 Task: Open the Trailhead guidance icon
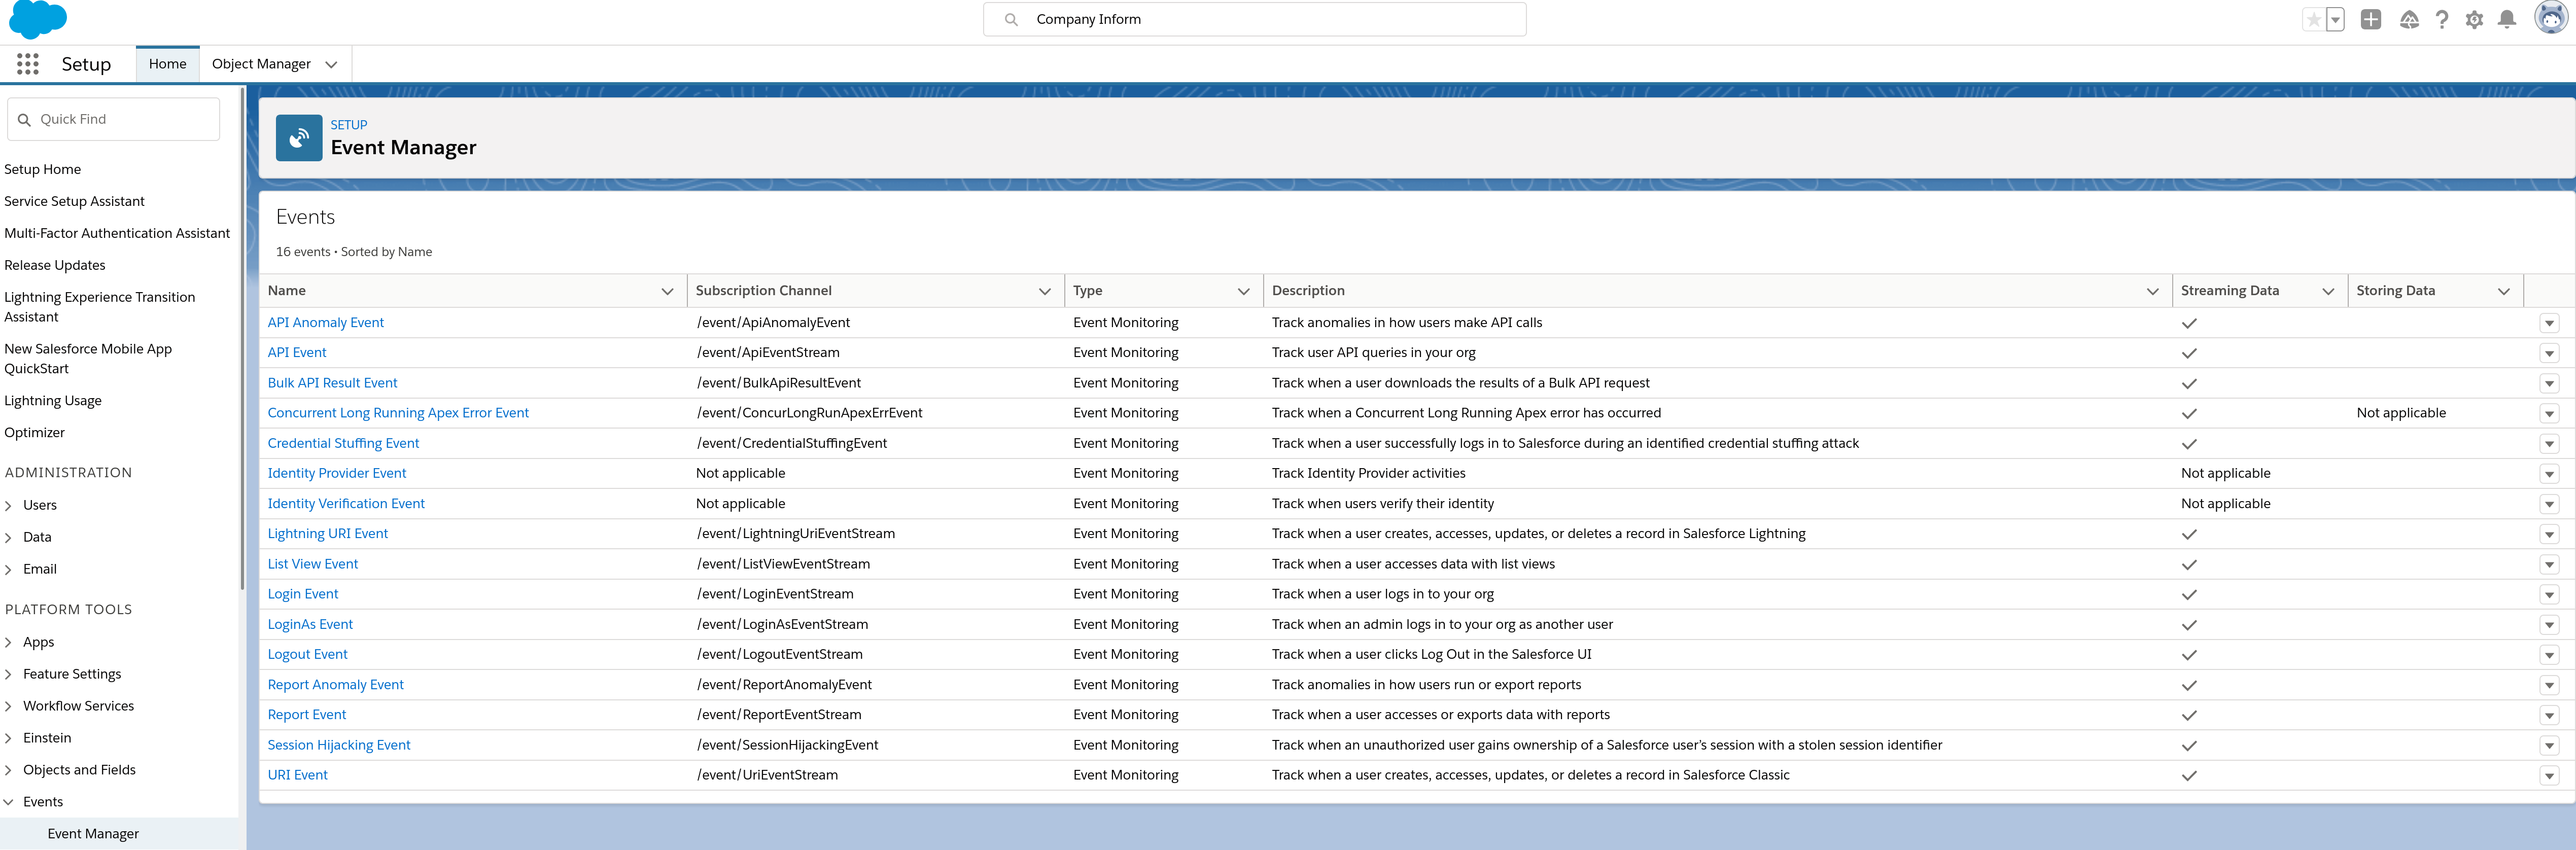coord(2409,20)
